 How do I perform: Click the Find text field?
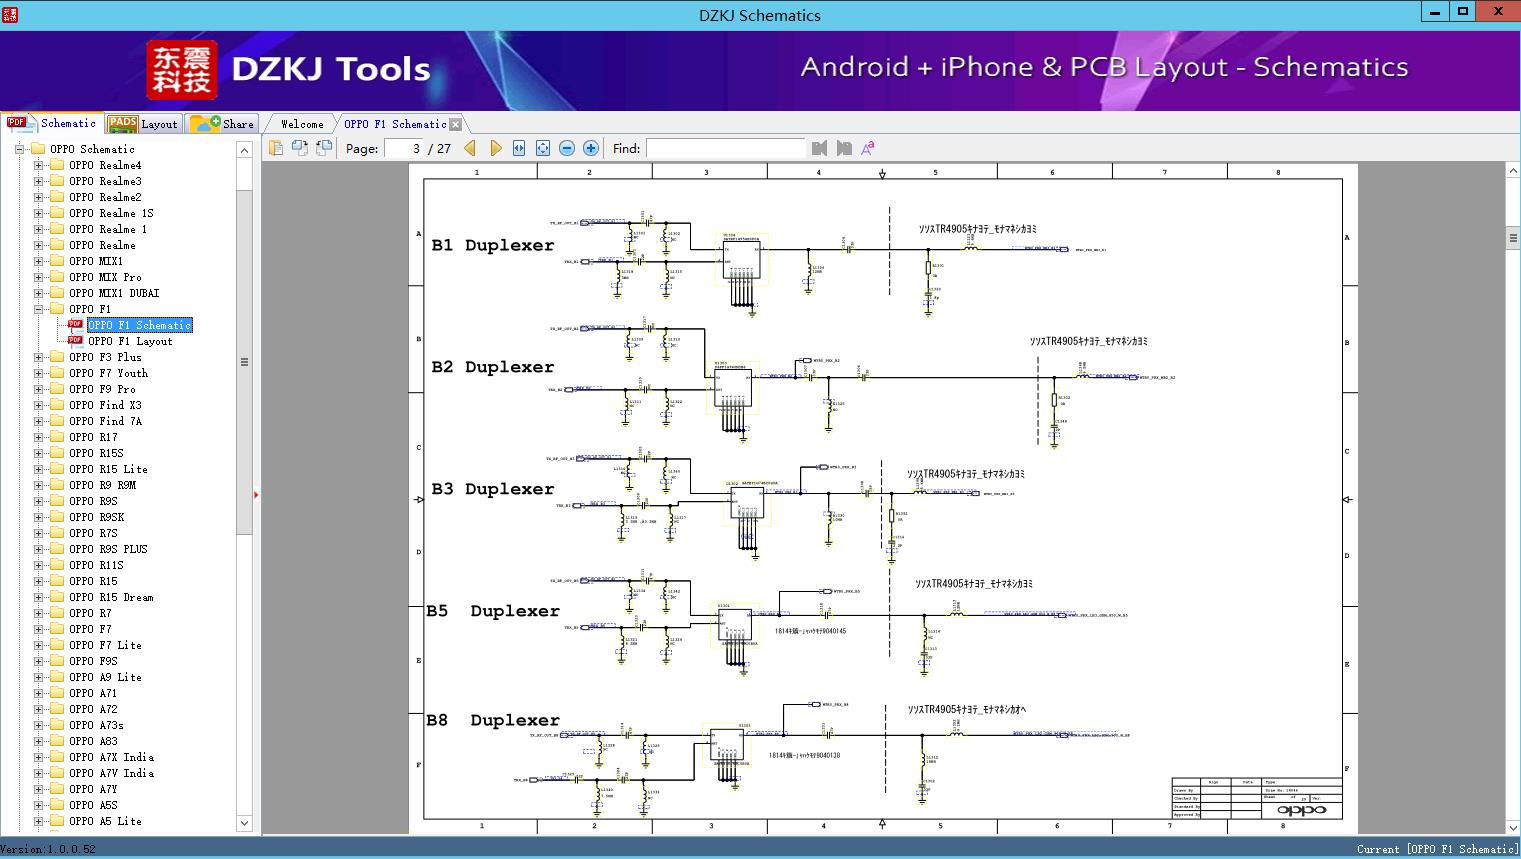(725, 148)
